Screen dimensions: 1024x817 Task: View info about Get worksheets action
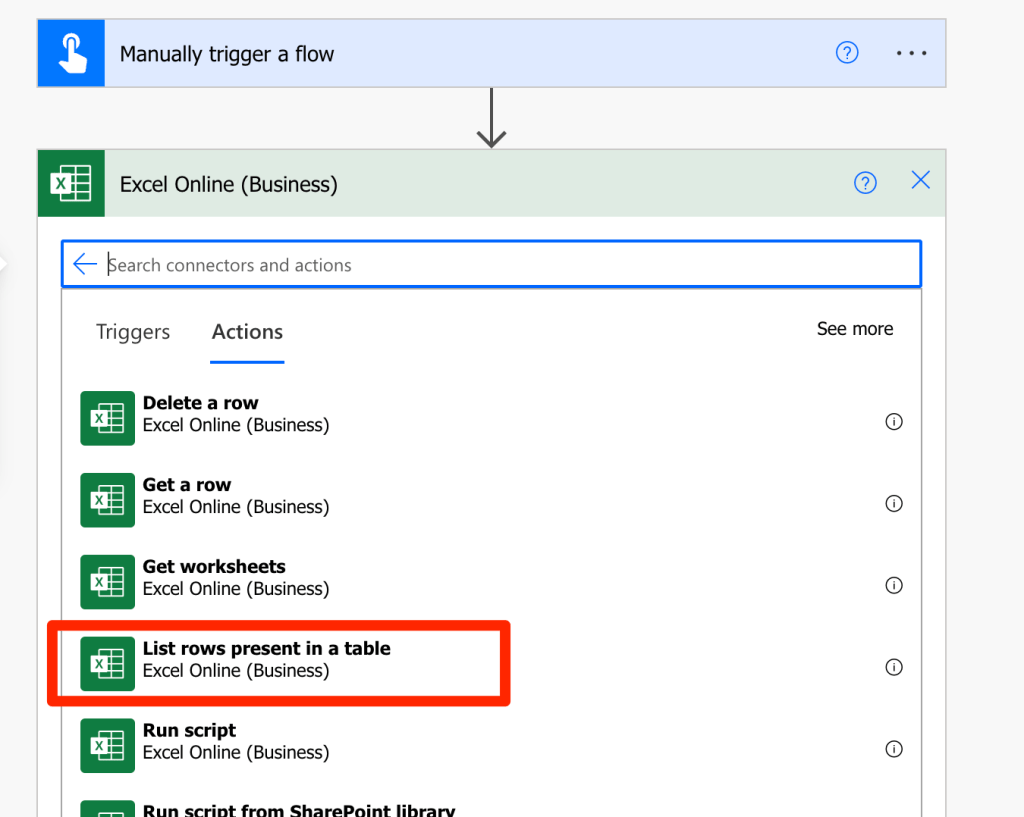894,585
